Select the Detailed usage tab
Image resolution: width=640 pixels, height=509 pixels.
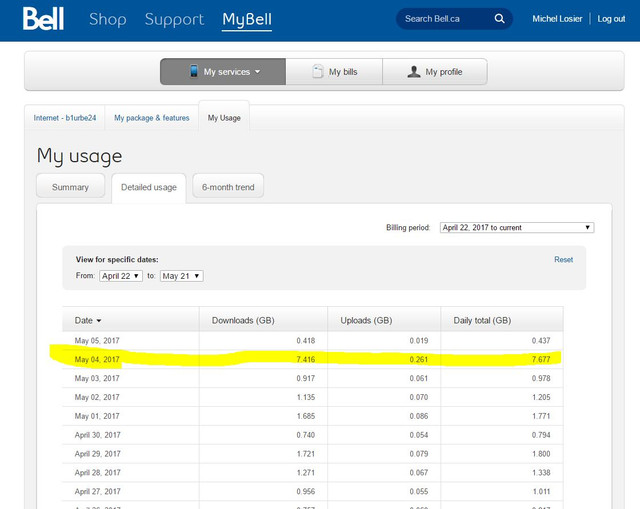[149, 187]
